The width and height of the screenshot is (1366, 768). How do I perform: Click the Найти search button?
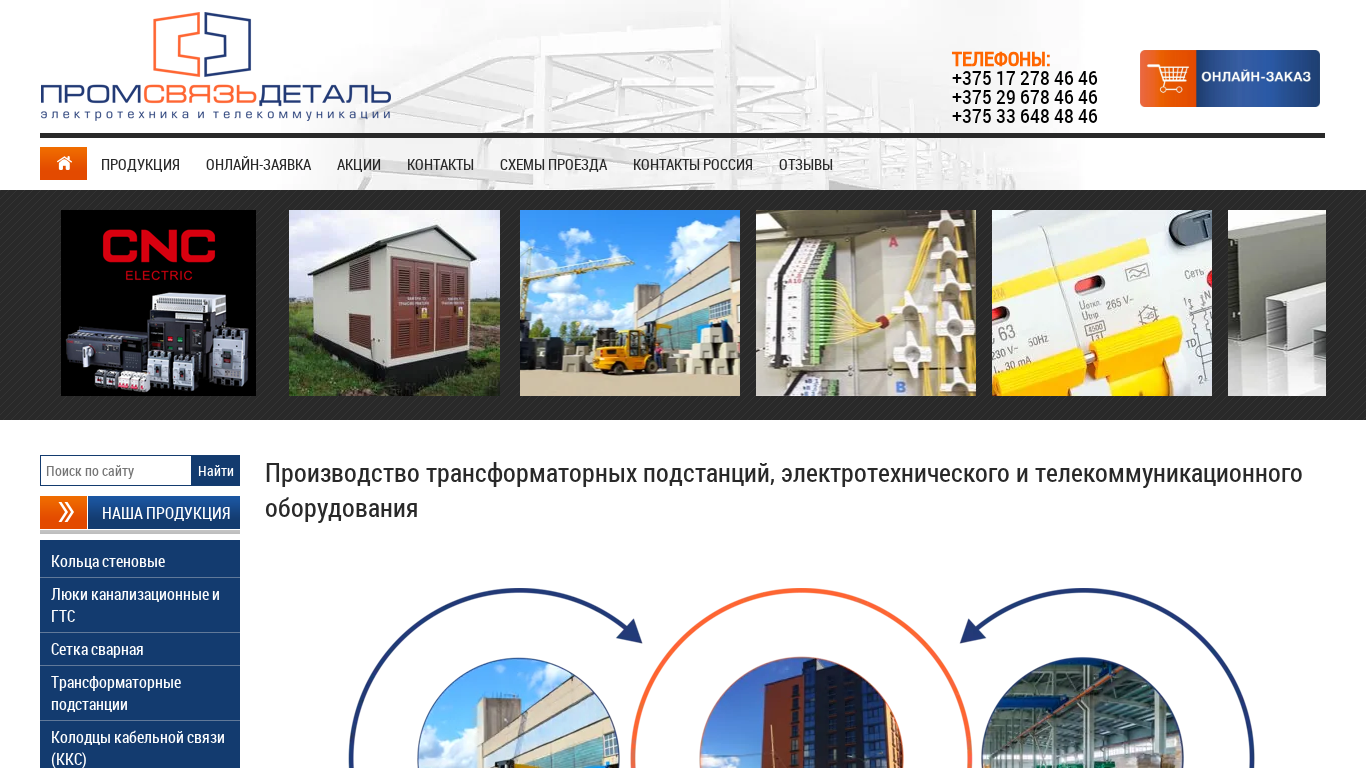(216, 471)
